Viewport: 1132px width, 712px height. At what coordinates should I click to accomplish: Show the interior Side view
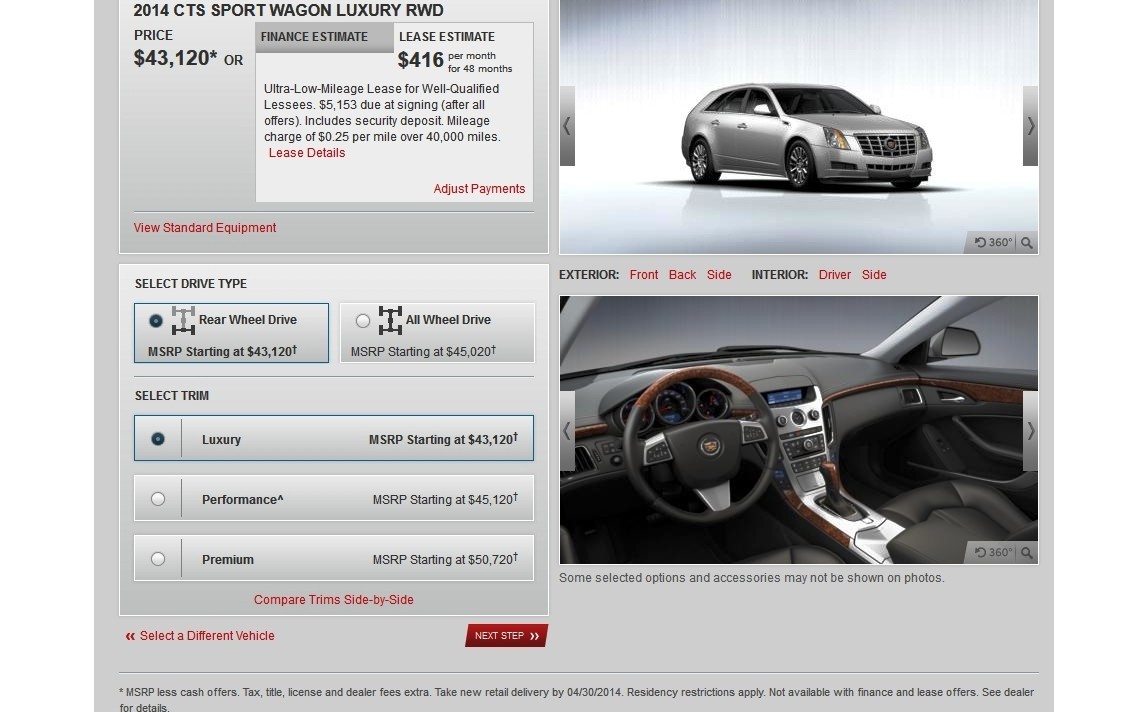(874, 275)
